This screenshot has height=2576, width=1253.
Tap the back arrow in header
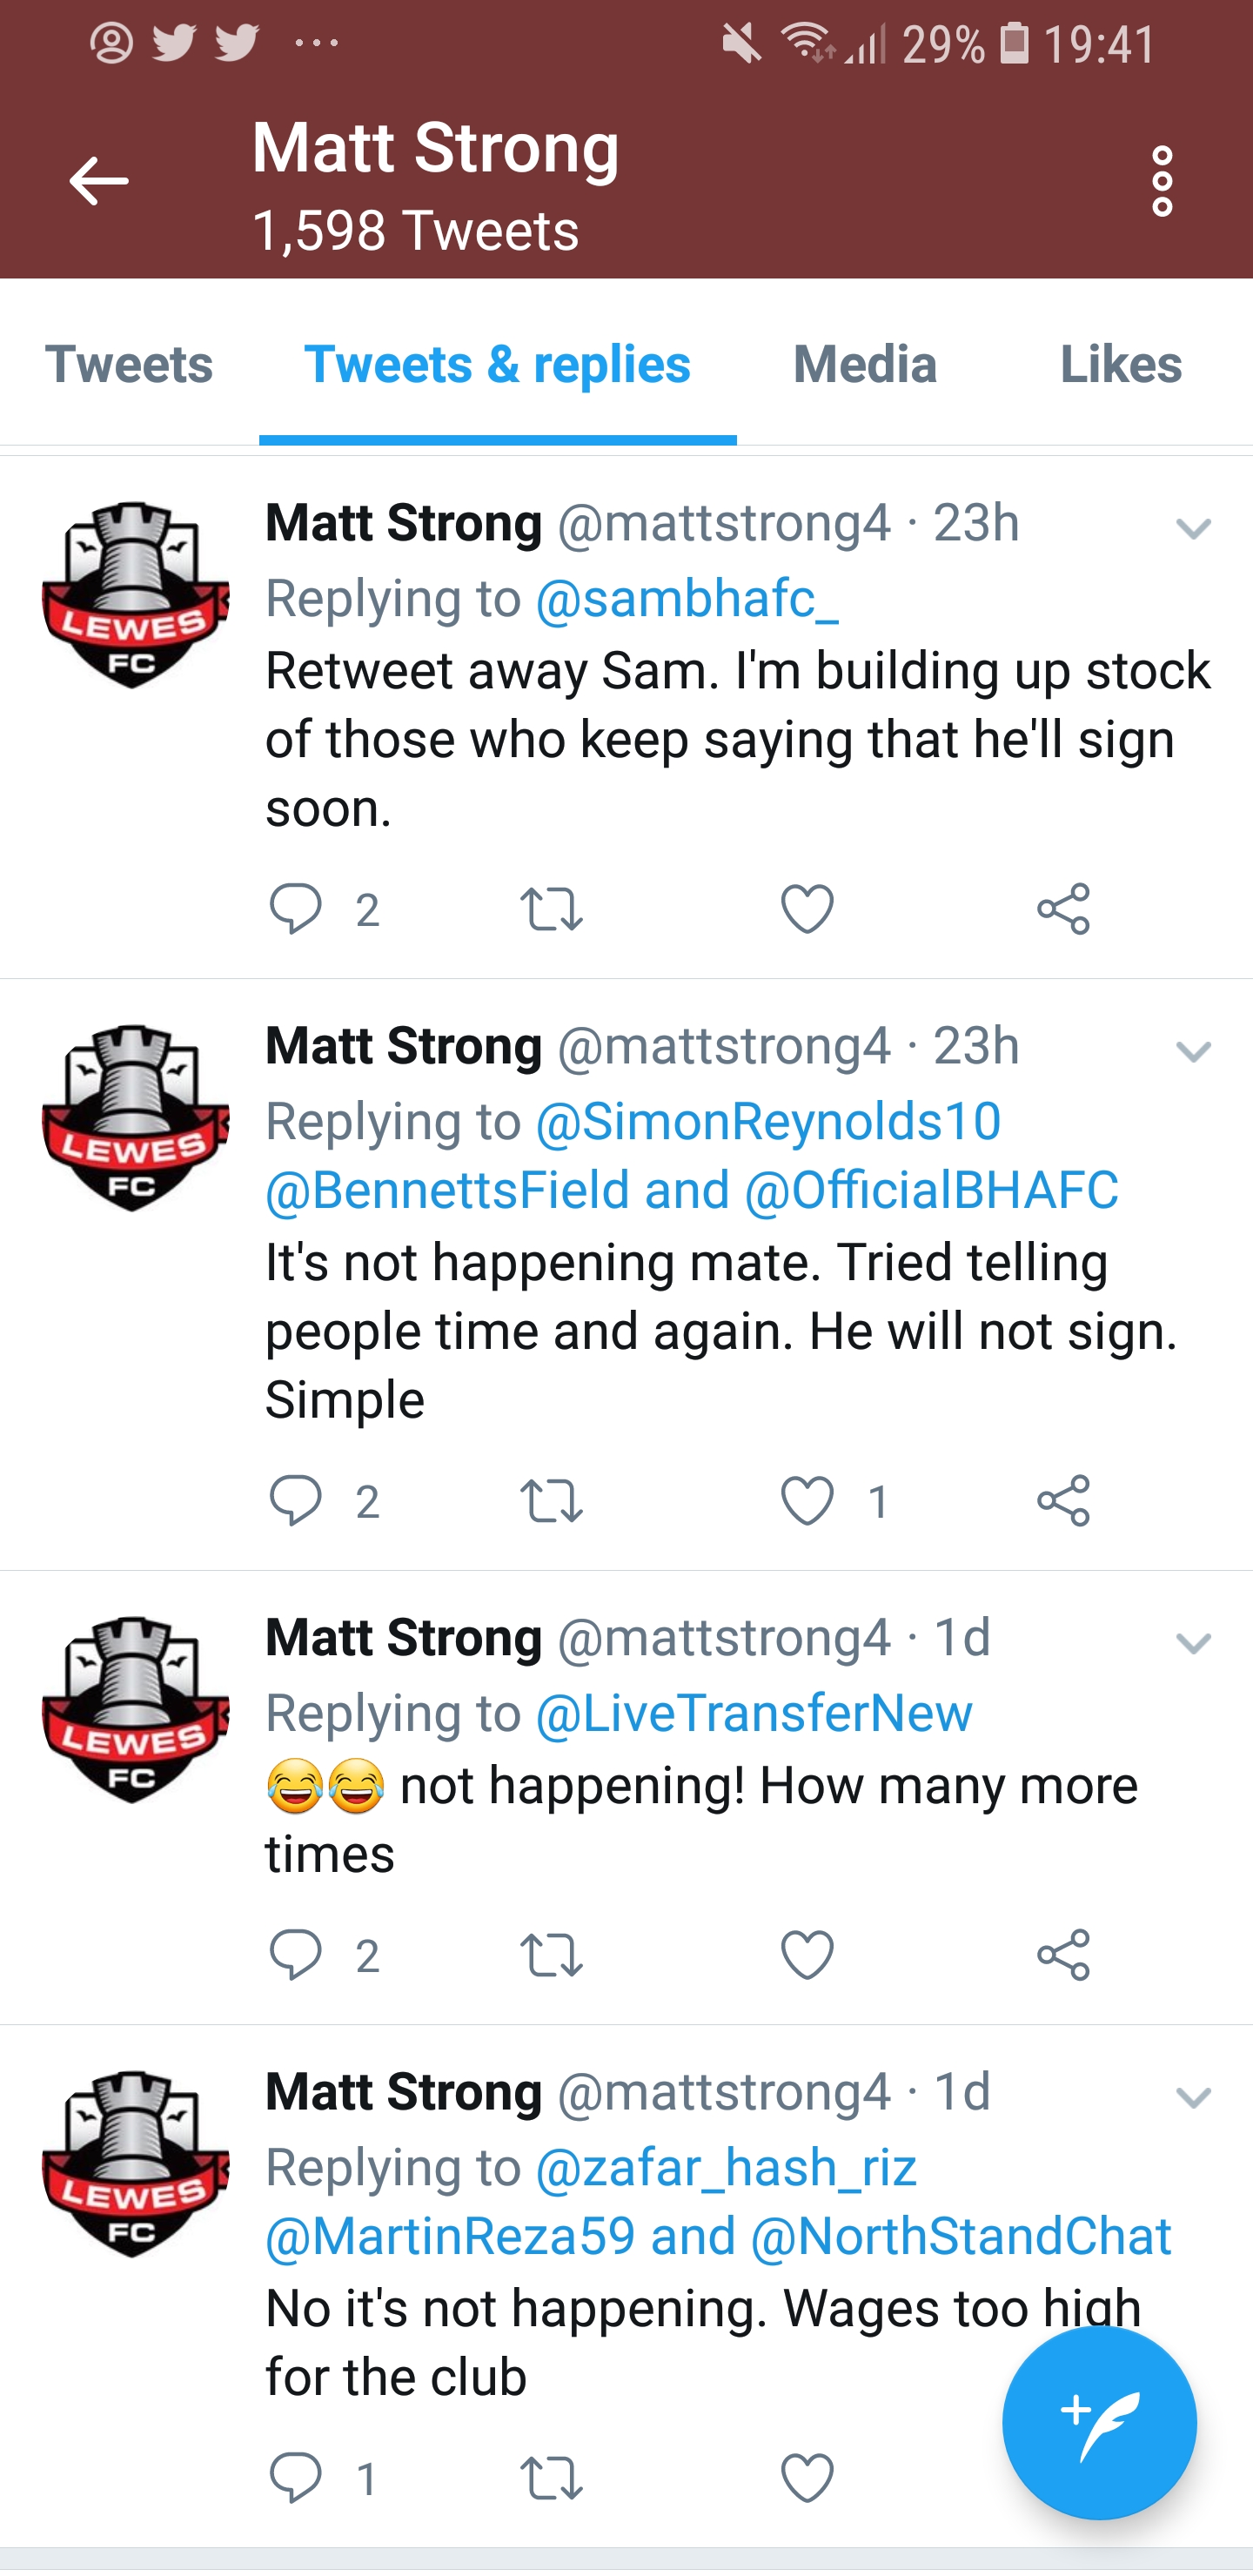click(x=98, y=181)
